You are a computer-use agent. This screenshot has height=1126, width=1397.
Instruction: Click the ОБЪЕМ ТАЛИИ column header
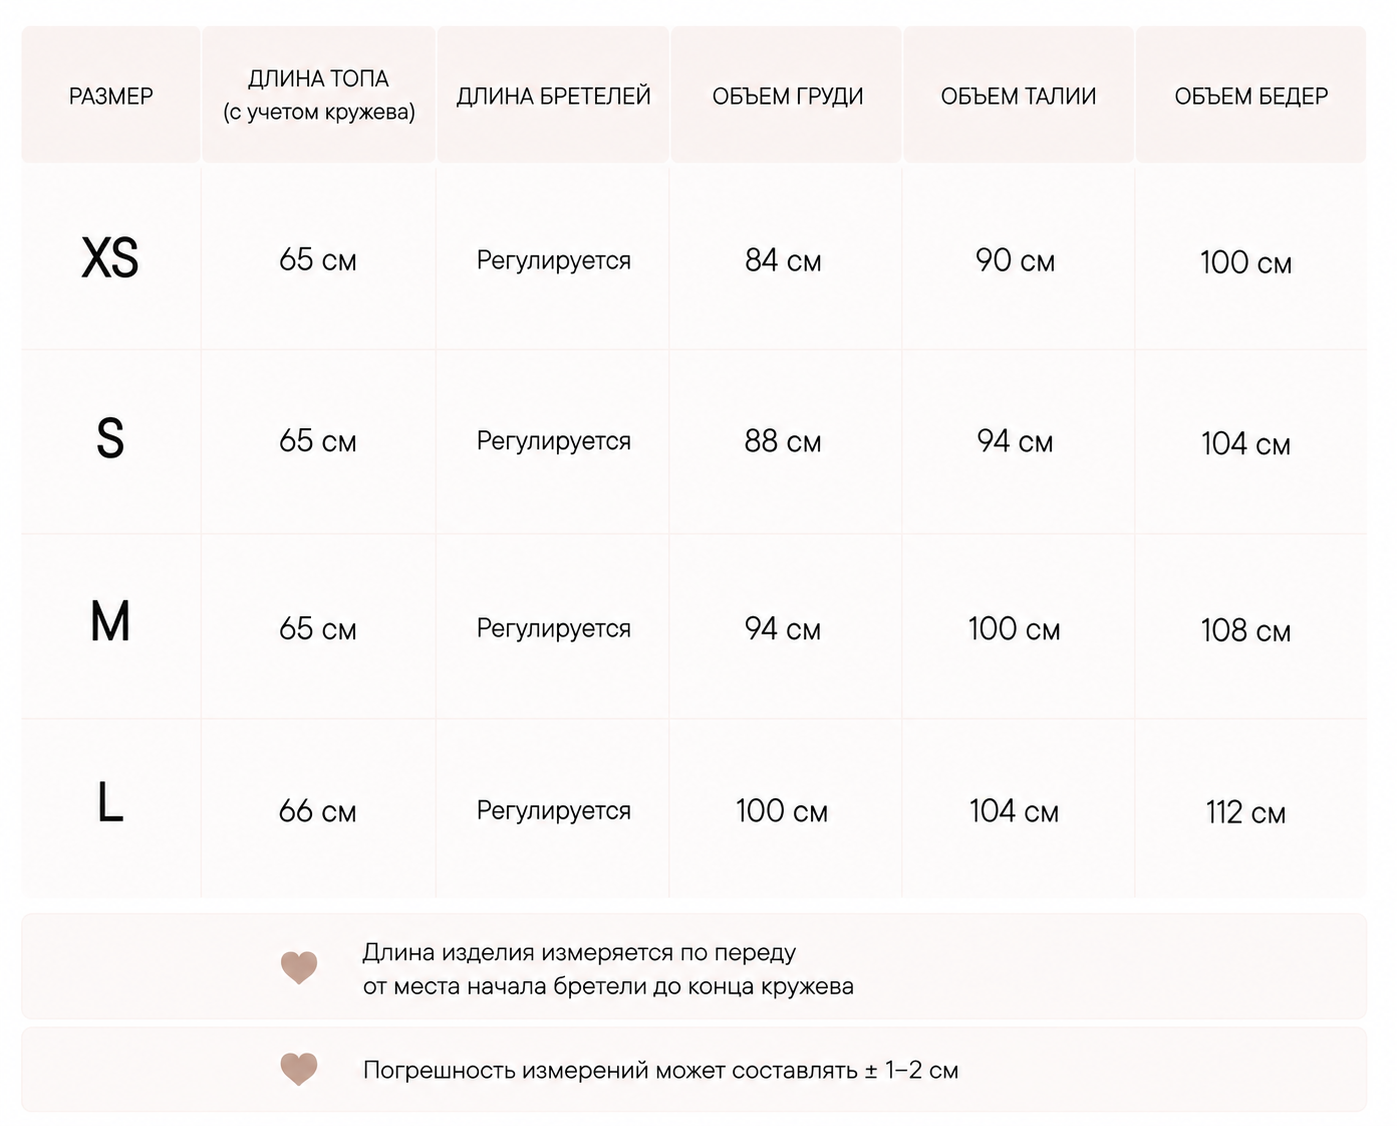1018,96
